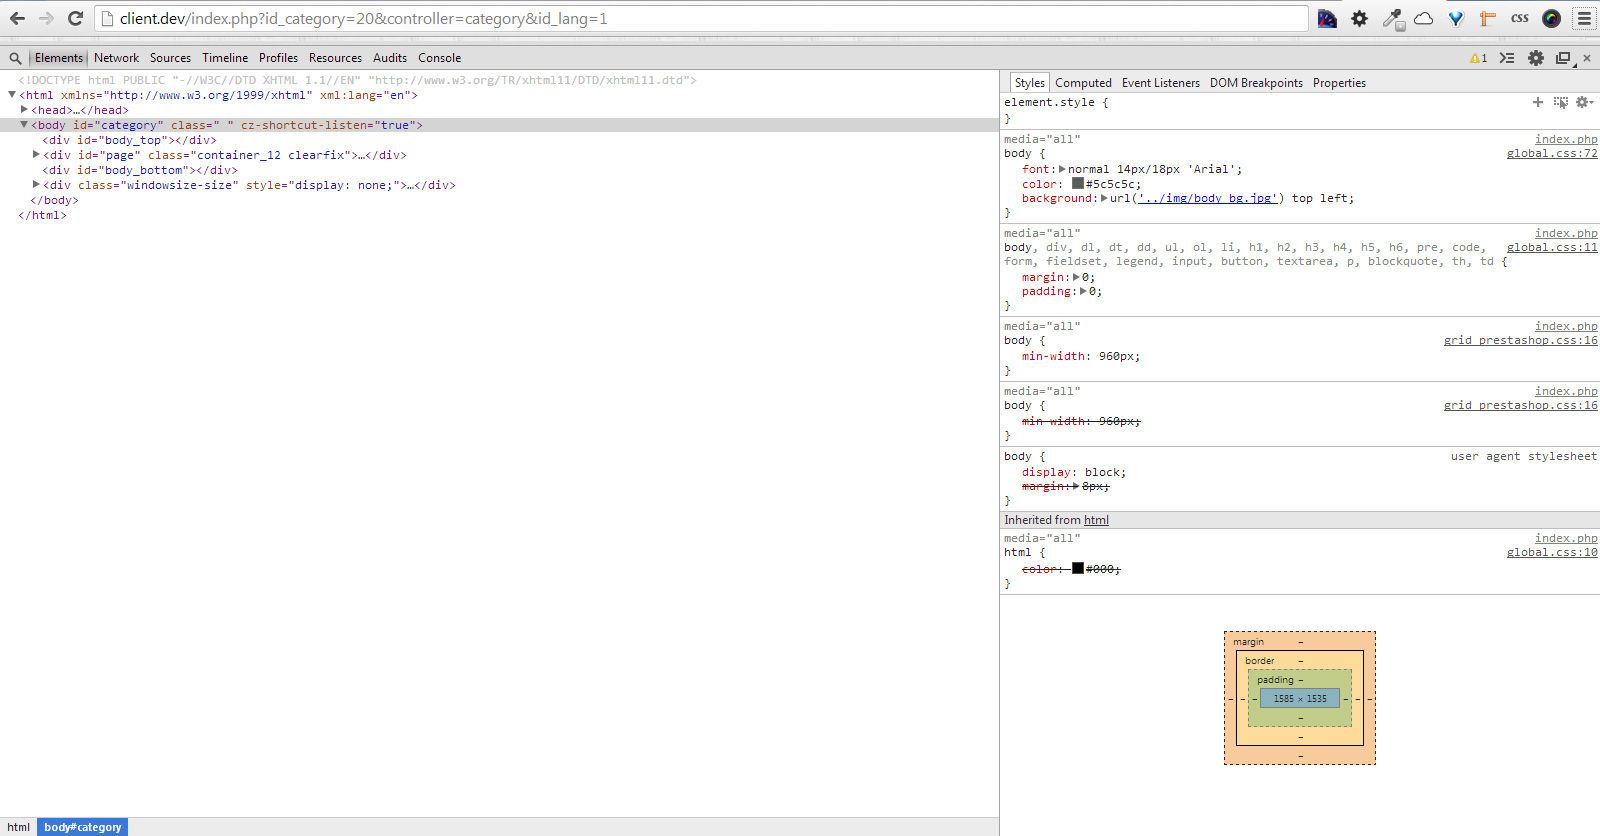Click the warning count indicator
The height and width of the screenshot is (836, 1600).
pyautogui.click(x=1478, y=58)
